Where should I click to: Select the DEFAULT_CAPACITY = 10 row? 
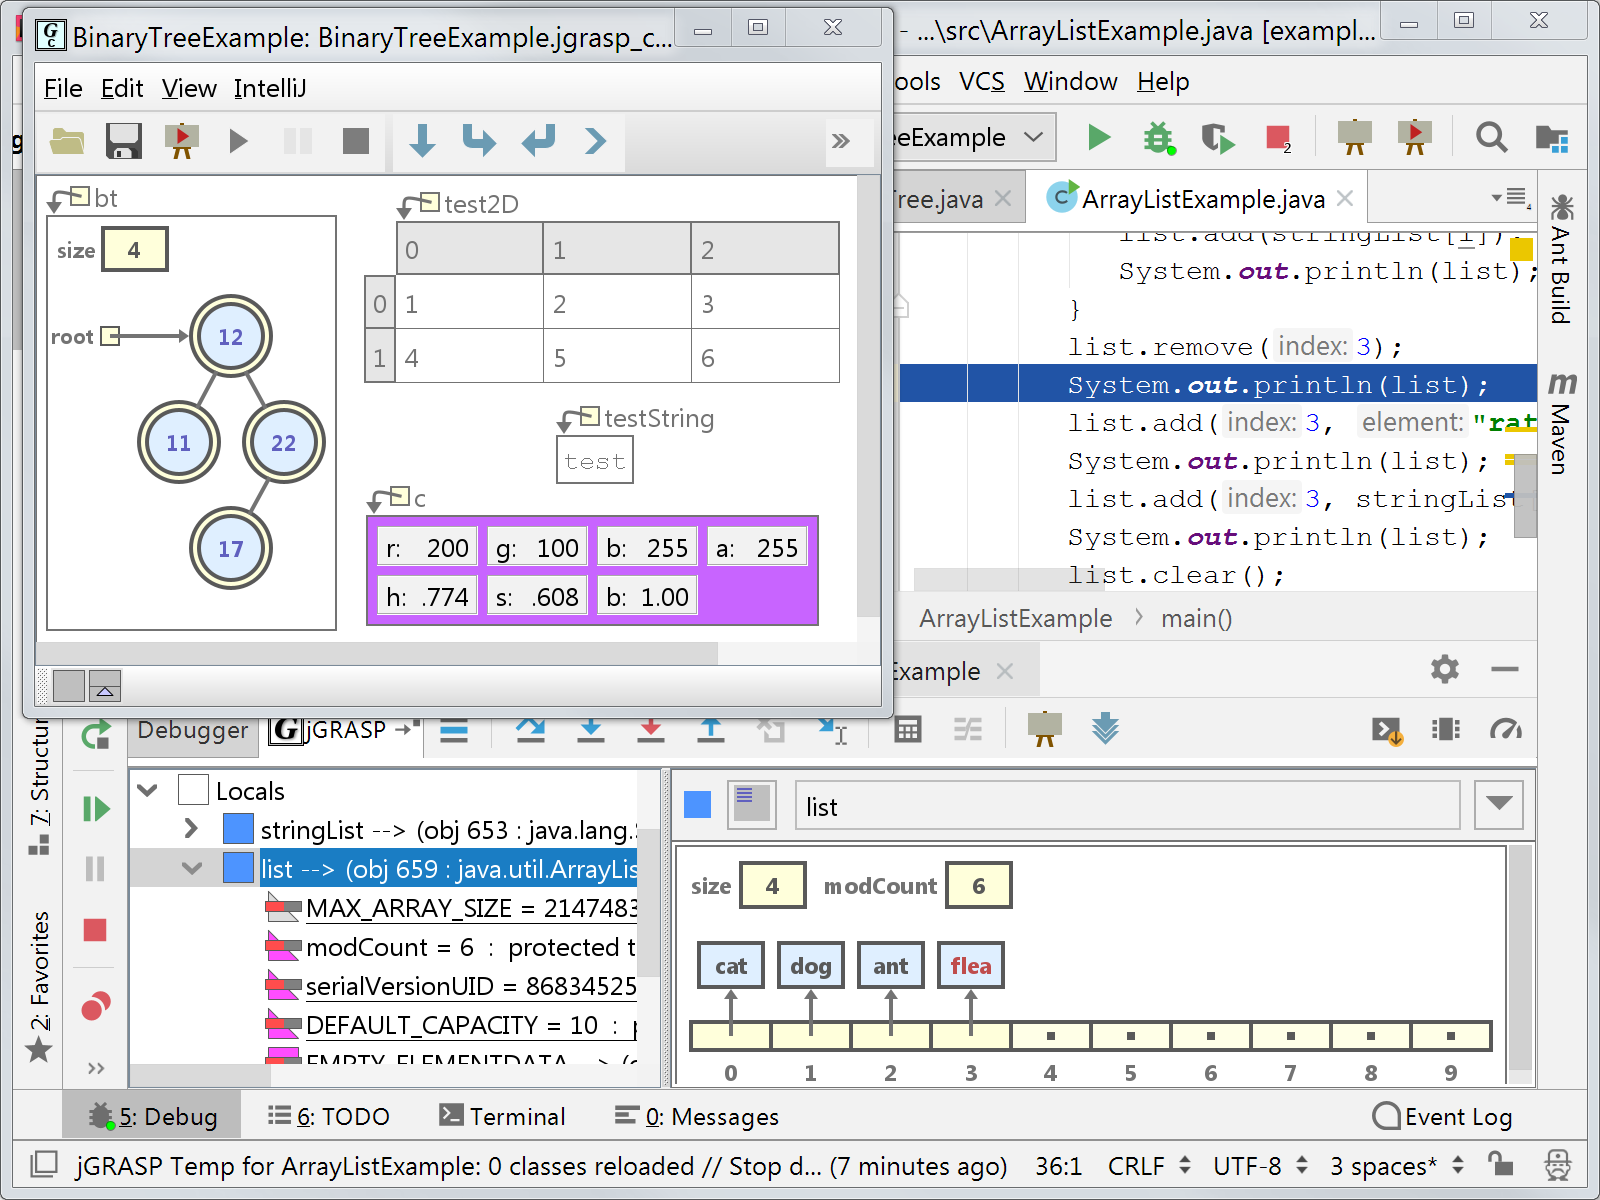pos(450,1025)
